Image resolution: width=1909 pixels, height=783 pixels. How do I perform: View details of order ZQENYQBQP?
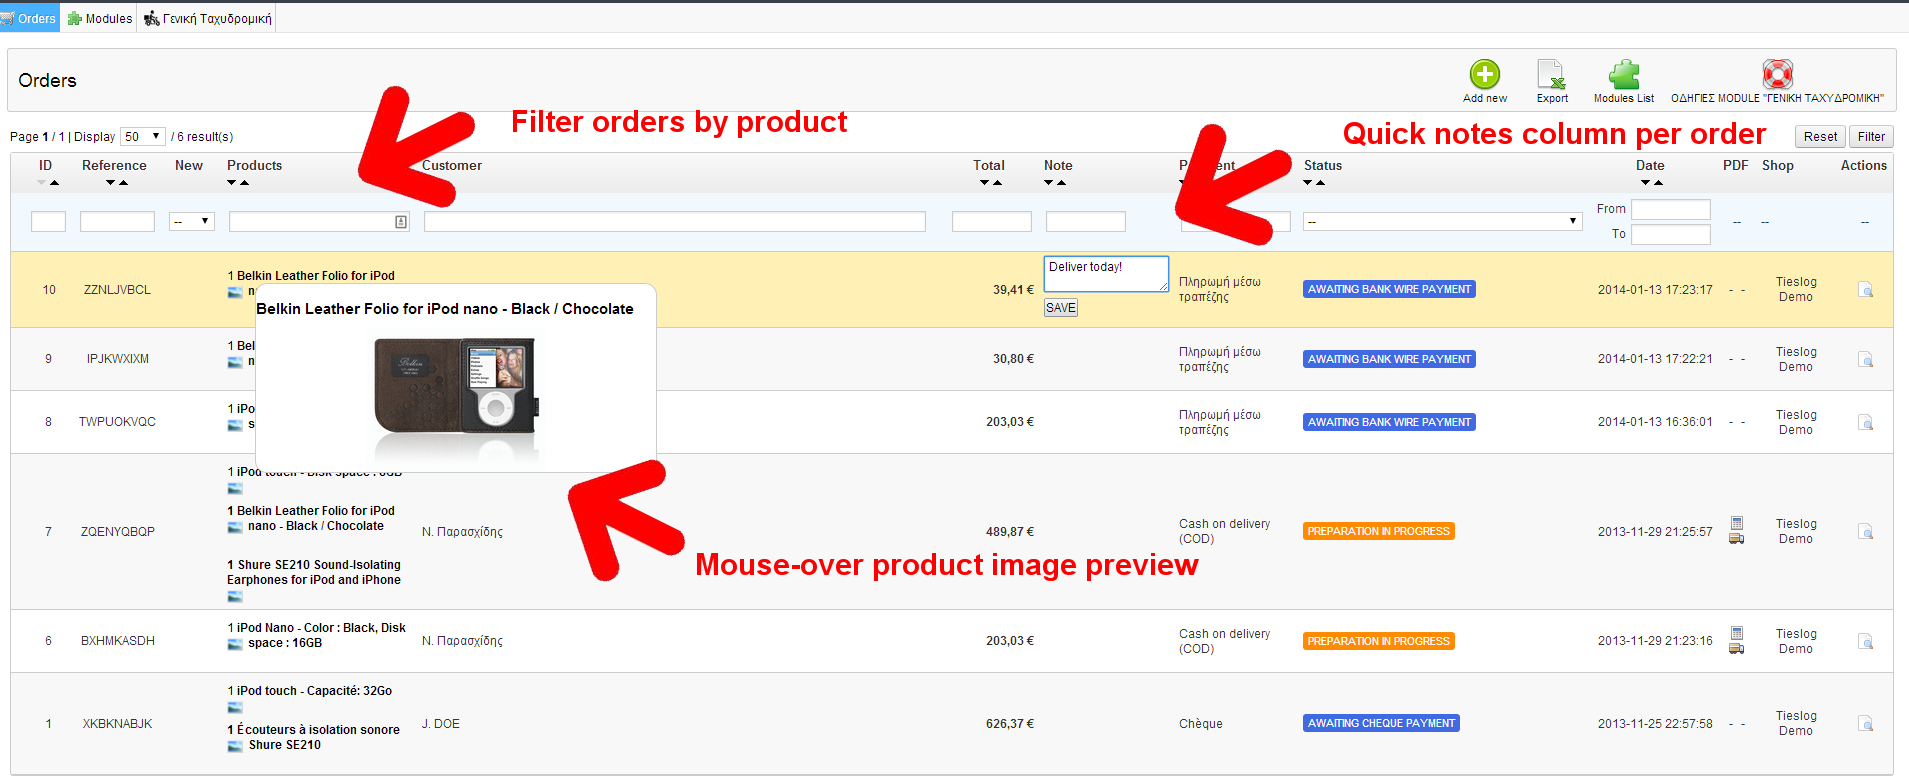click(x=1865, y=532)
